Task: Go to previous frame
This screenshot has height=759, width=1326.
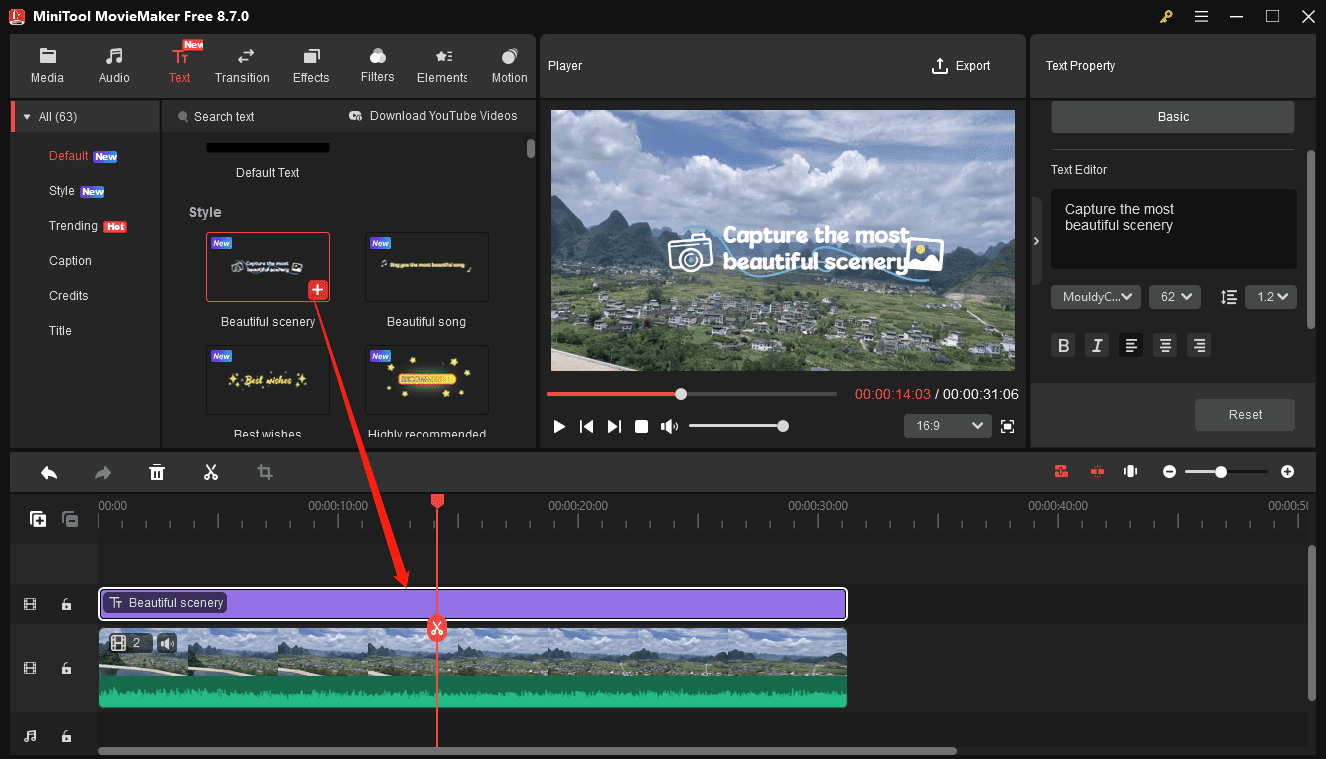Action: pos(587,426)
